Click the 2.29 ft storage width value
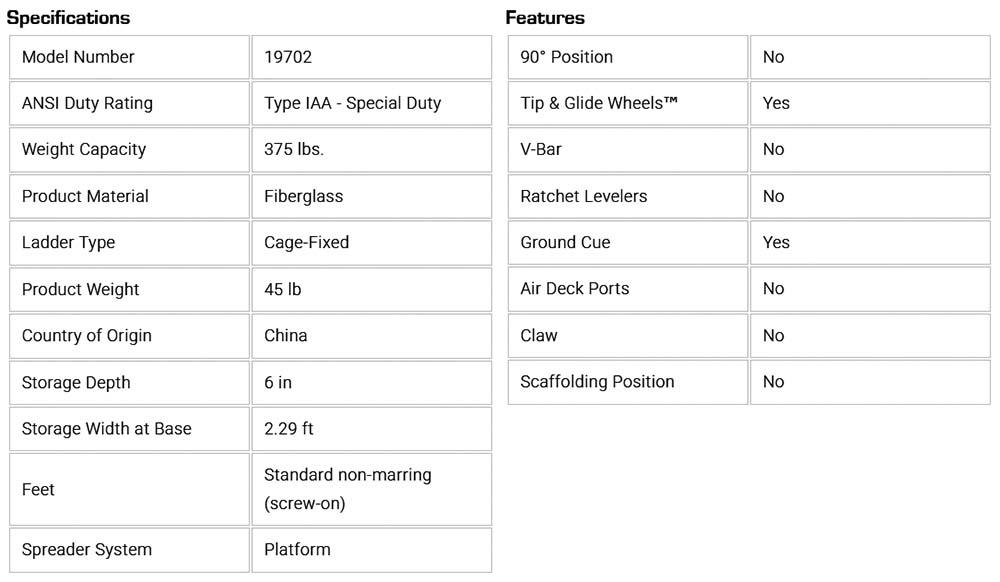 288,429
